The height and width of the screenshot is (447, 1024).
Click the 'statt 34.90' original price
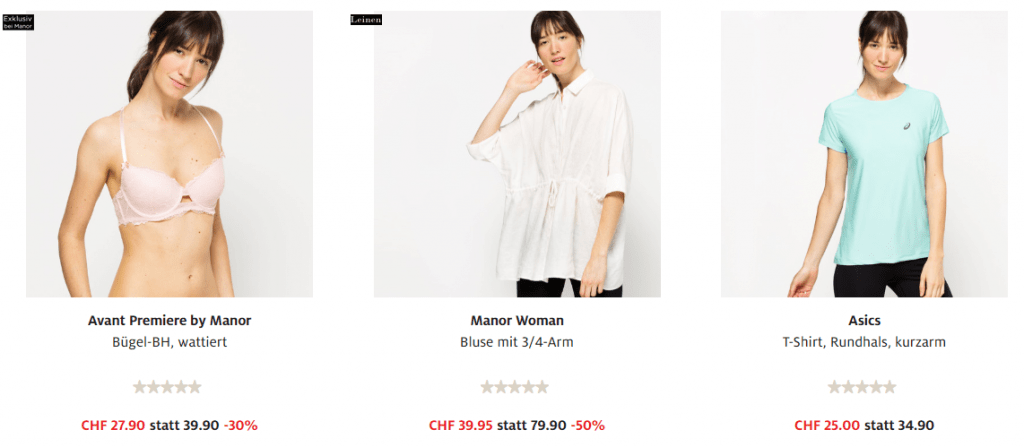coord(899,425)
